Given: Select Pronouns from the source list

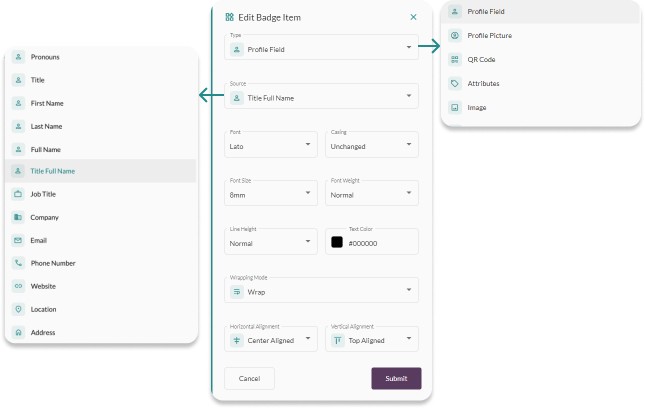Looking at the screenshot, I should (45, 57).
